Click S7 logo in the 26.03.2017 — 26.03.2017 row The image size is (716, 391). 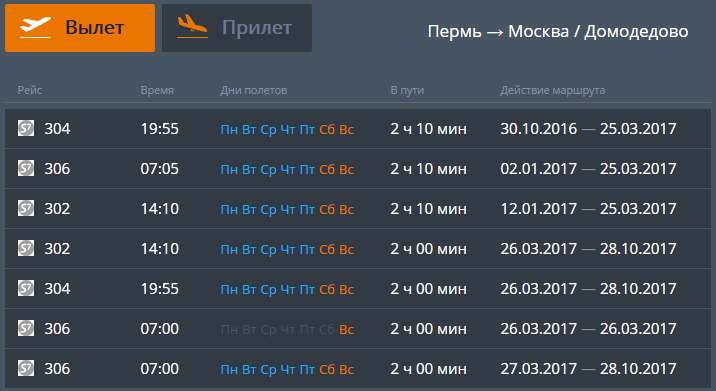(x=26, y=328)
